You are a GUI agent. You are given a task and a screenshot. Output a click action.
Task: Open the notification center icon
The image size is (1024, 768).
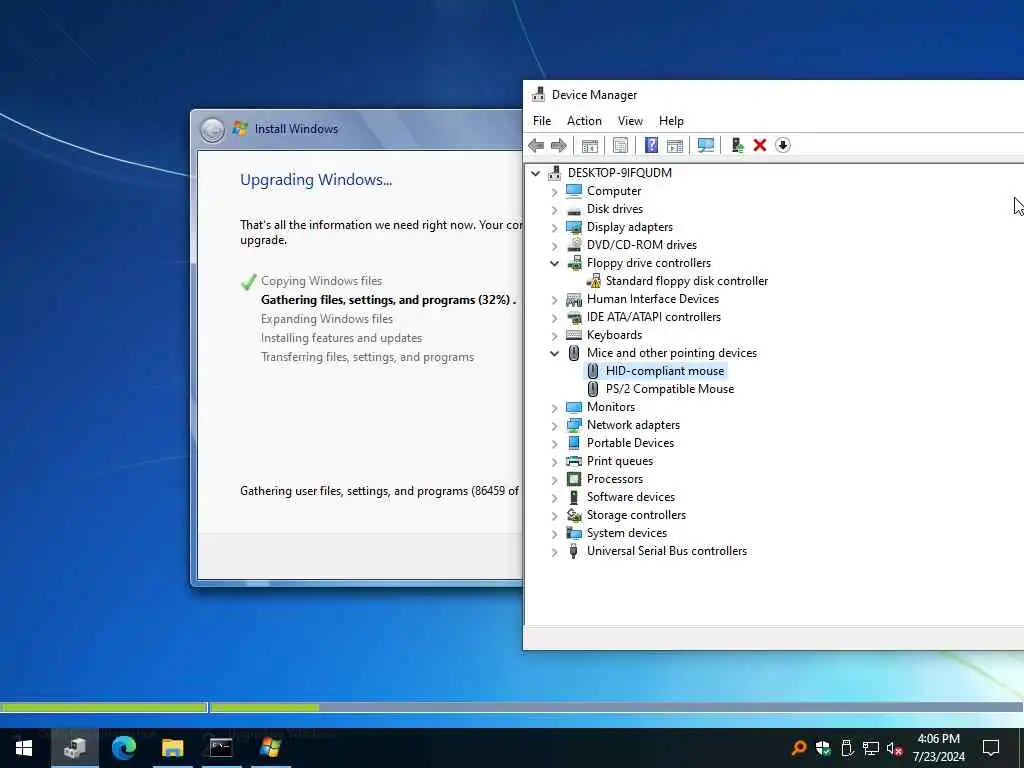tap(991, 748)
